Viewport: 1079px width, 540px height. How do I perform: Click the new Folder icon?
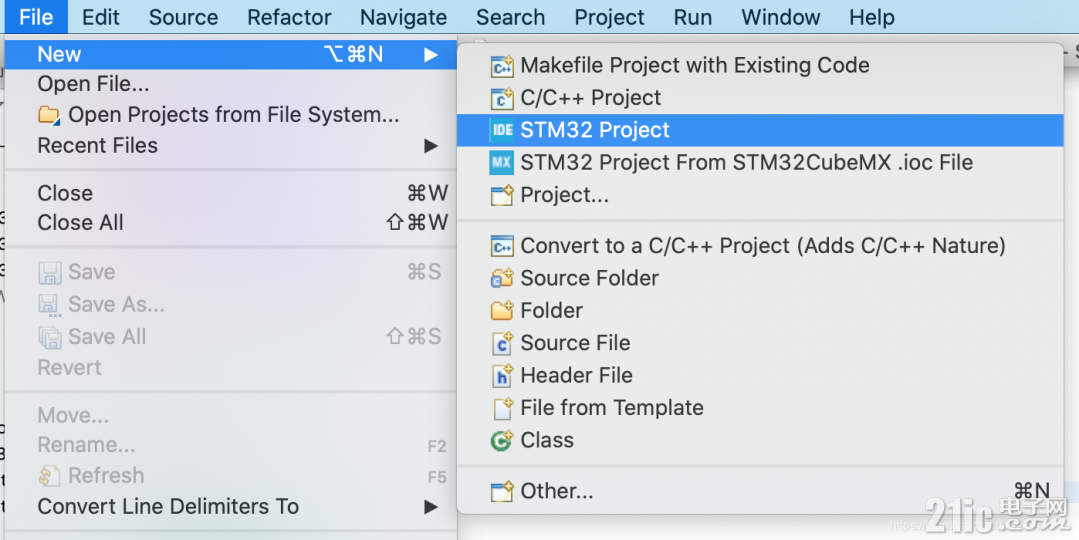click(x=502, y=310)
